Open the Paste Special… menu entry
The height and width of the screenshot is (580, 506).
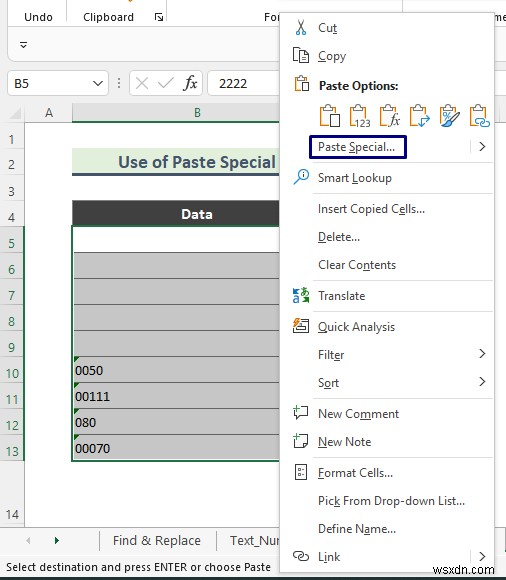point(358,147)
